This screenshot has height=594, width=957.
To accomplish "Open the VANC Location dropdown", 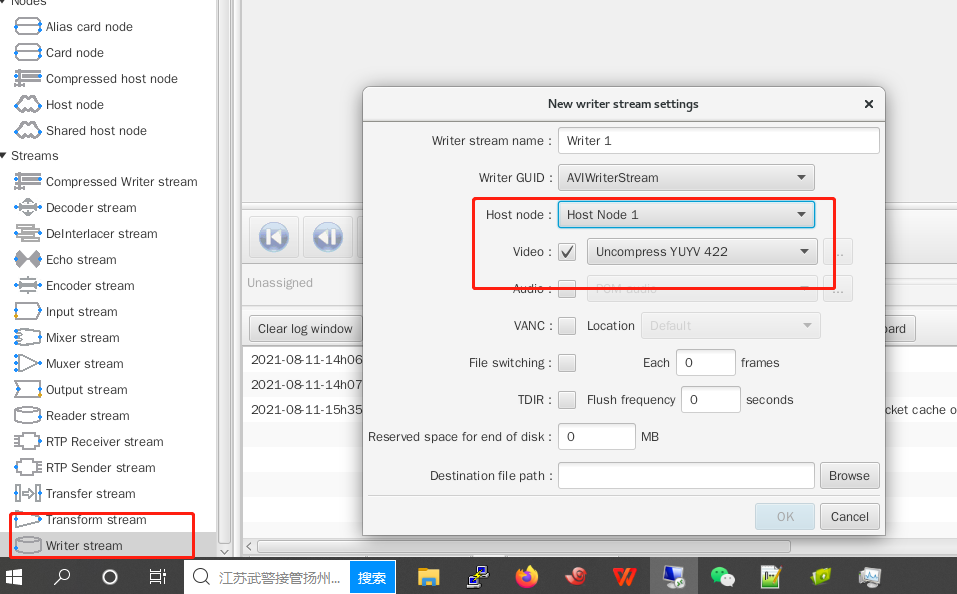I will tap(731, 325).
